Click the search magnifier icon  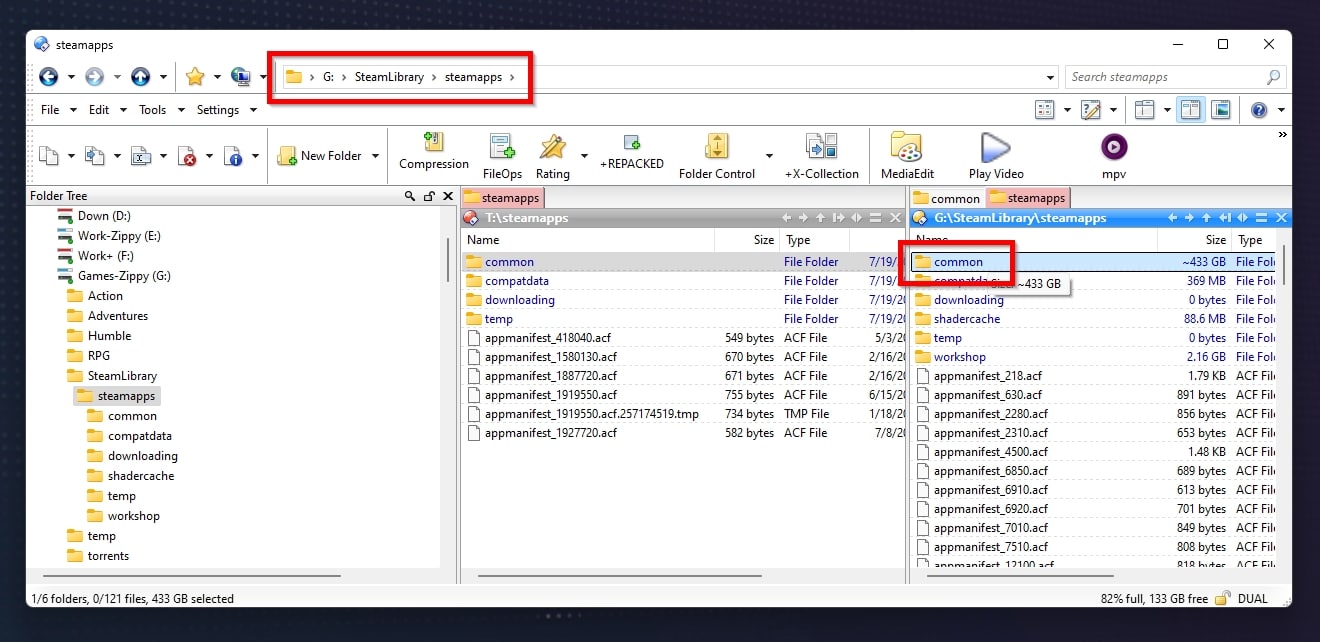click(x=1273, y=77)
